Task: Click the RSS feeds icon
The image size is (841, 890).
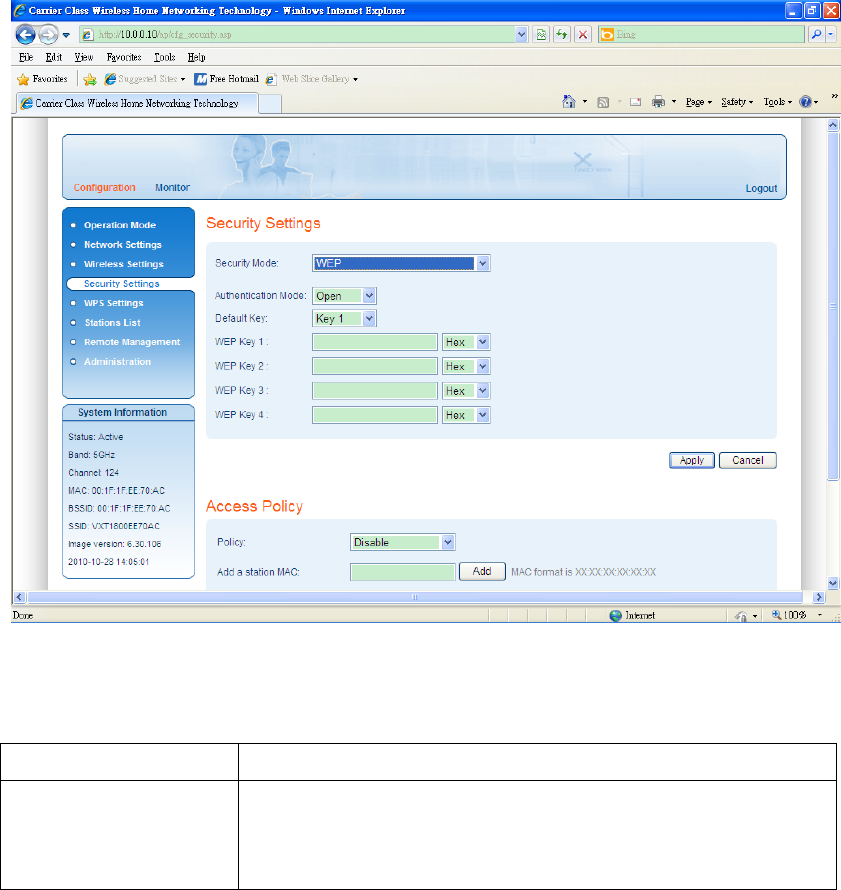Action: 603,102
